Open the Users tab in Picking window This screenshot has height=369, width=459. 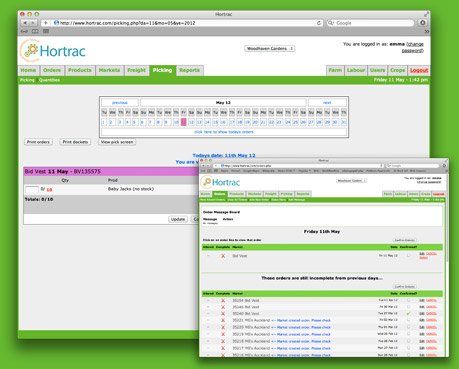(377, 70)
